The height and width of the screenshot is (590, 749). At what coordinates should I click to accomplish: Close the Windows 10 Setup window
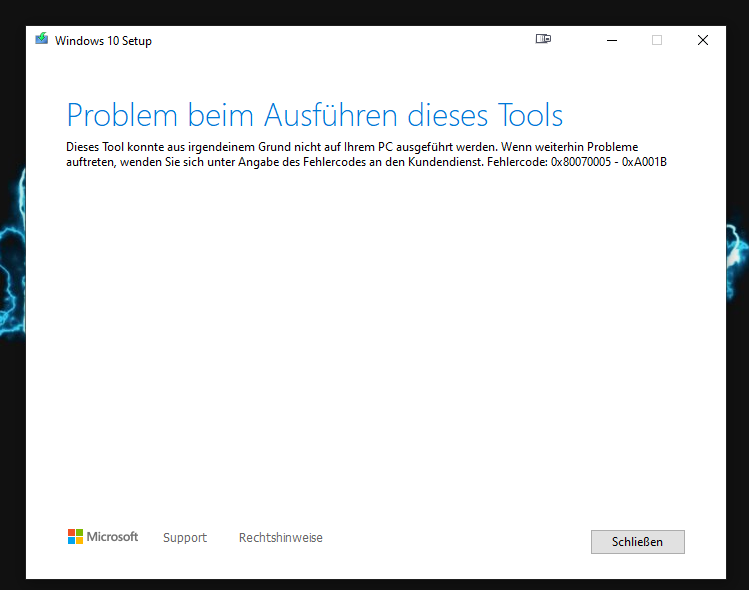tap(703, 40)
